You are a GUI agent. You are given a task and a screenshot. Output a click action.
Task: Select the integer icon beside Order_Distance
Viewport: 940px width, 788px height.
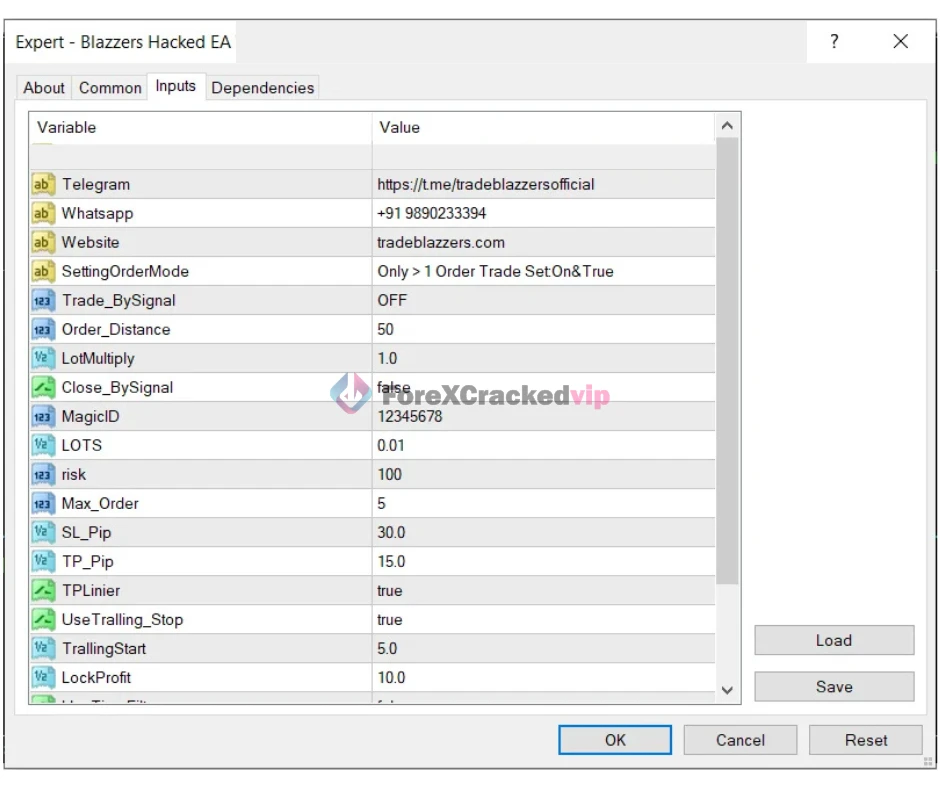[x=43, y=329]
